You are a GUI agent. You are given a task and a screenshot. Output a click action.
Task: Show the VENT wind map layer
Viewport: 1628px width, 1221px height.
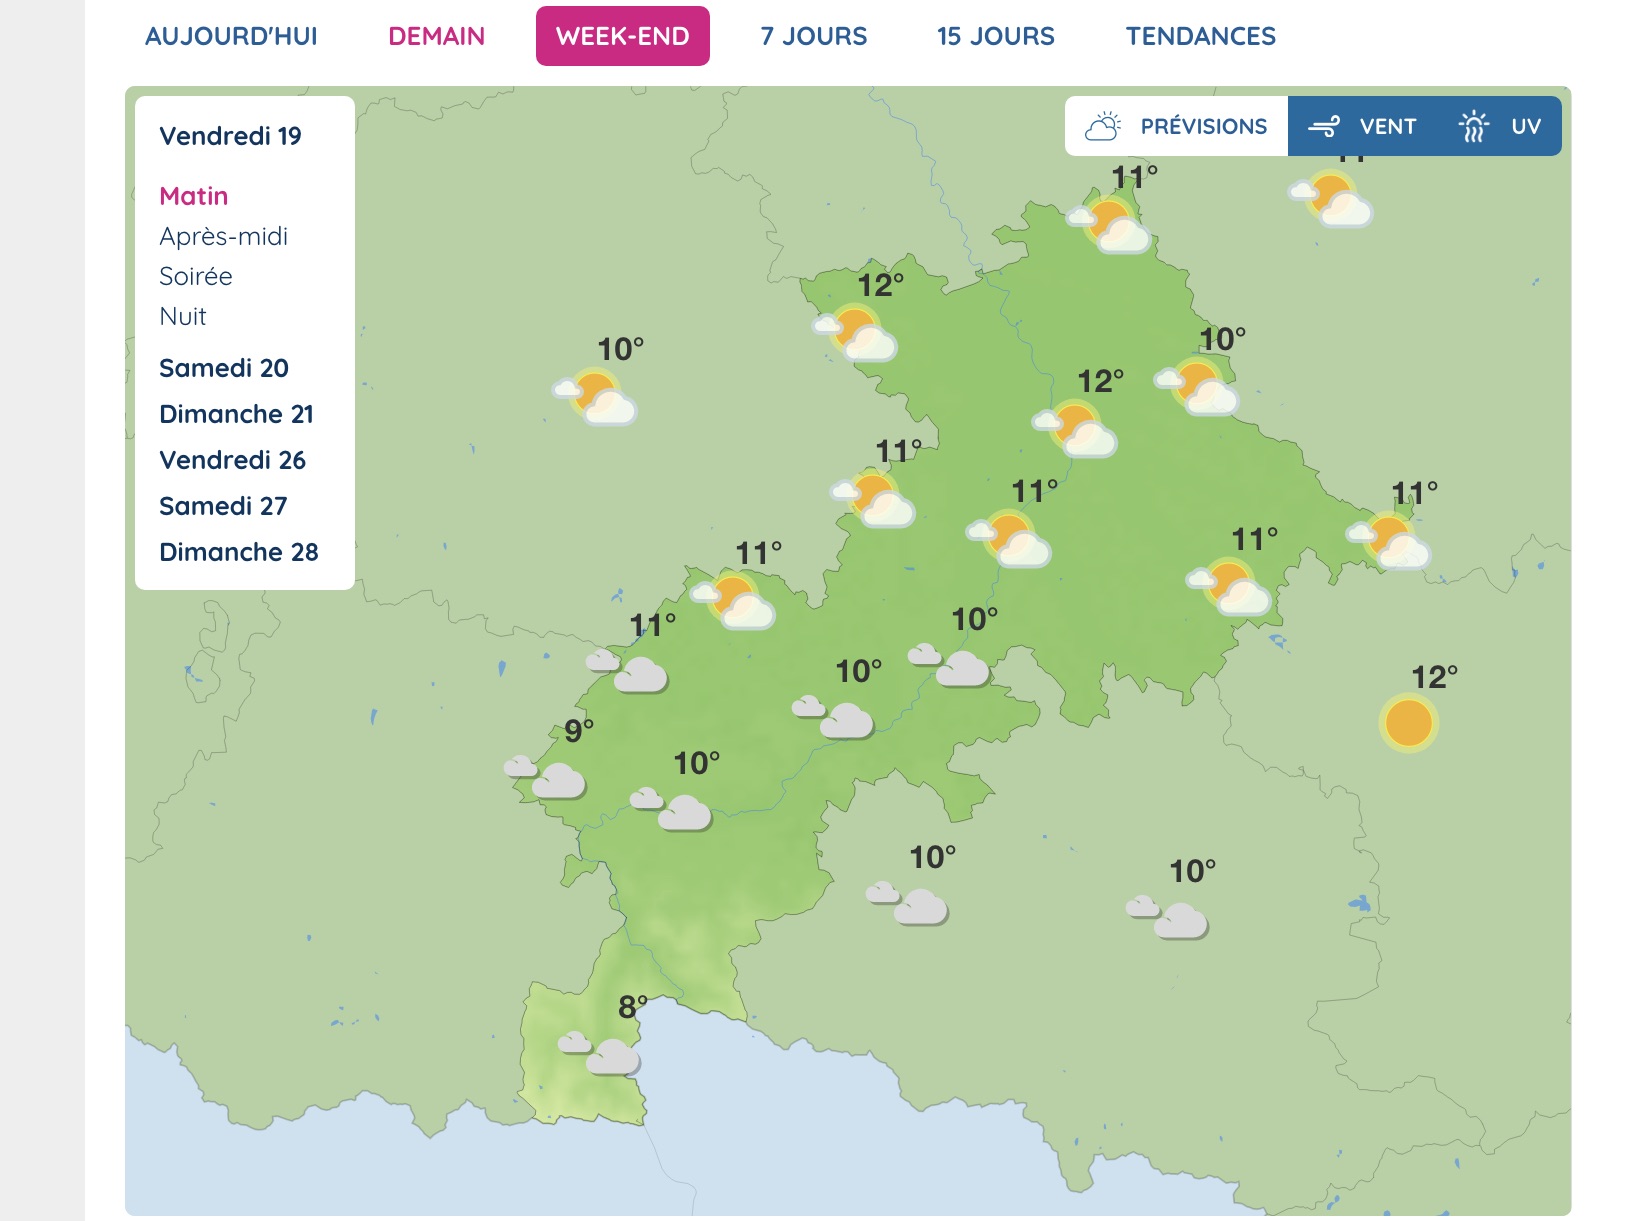1362,126
